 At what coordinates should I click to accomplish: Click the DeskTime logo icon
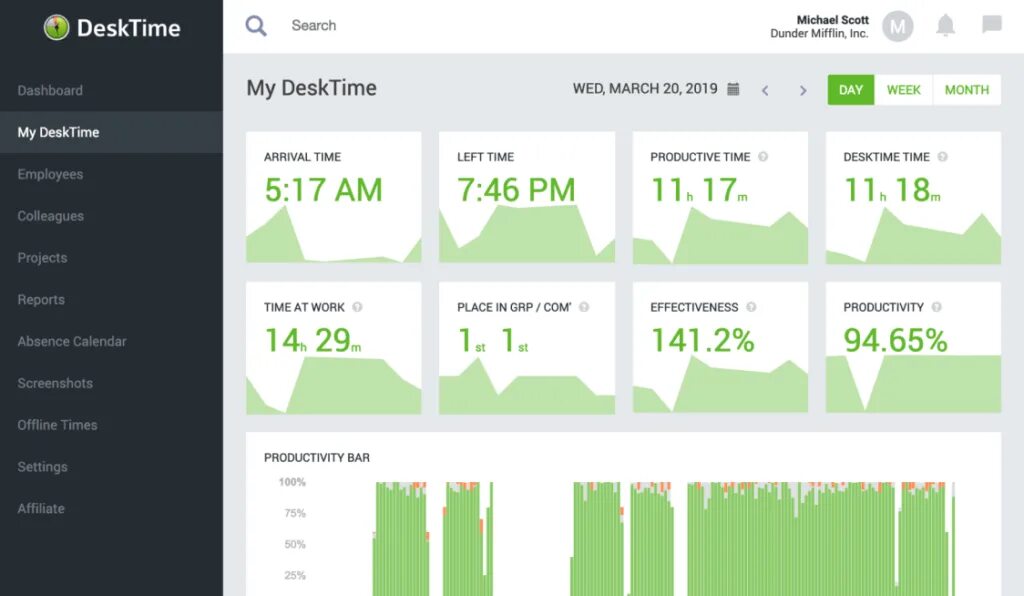pos(57,27)
